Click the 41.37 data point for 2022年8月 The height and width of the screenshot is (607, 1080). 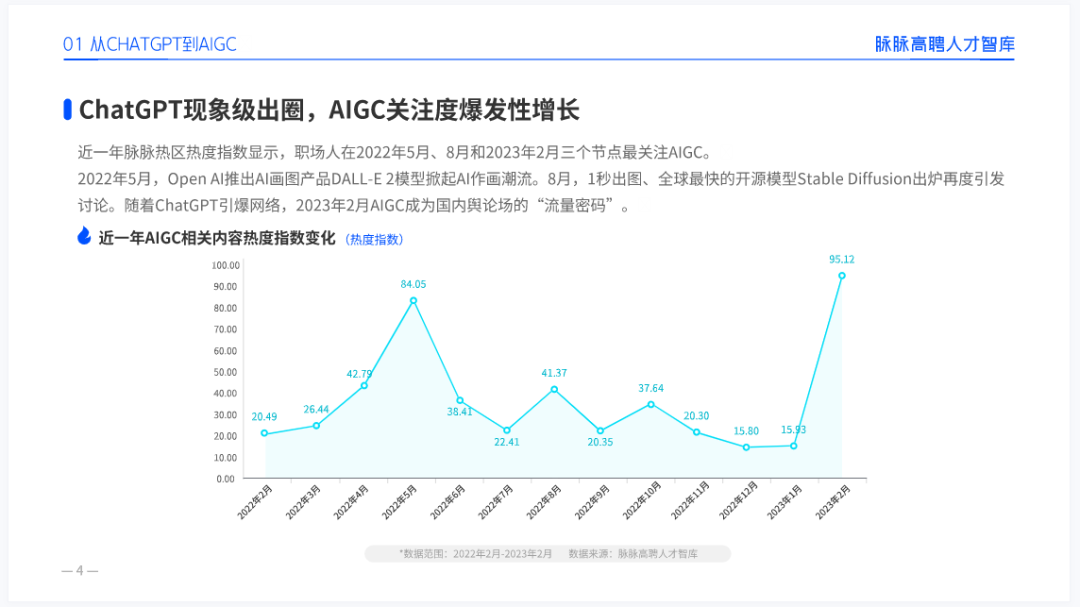click(x=554, y=389)
